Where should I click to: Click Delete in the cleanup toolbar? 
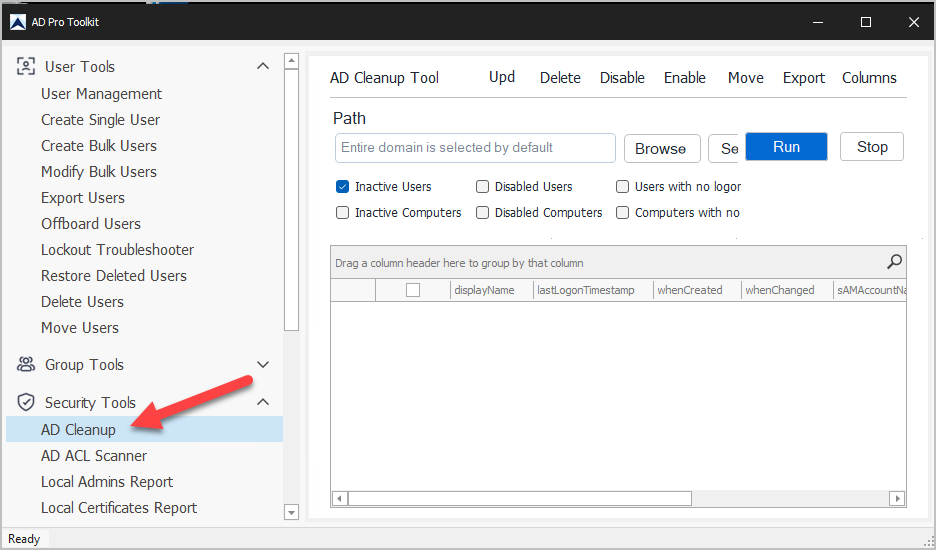point(560,78)
